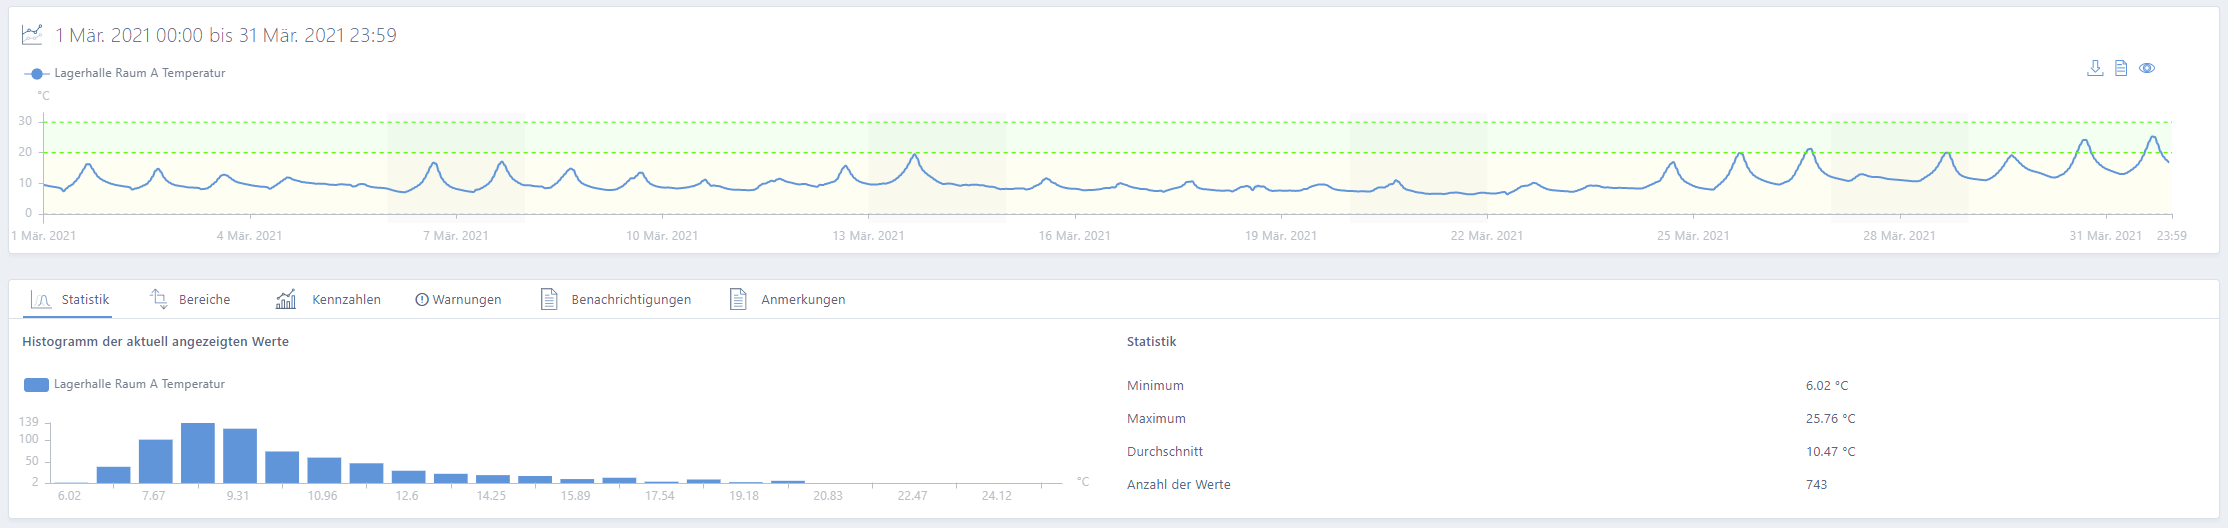The width and height of the screenshot is (2228, 528).
Task: Click the Statistik bell-curve icon
Action: (41, 300)
